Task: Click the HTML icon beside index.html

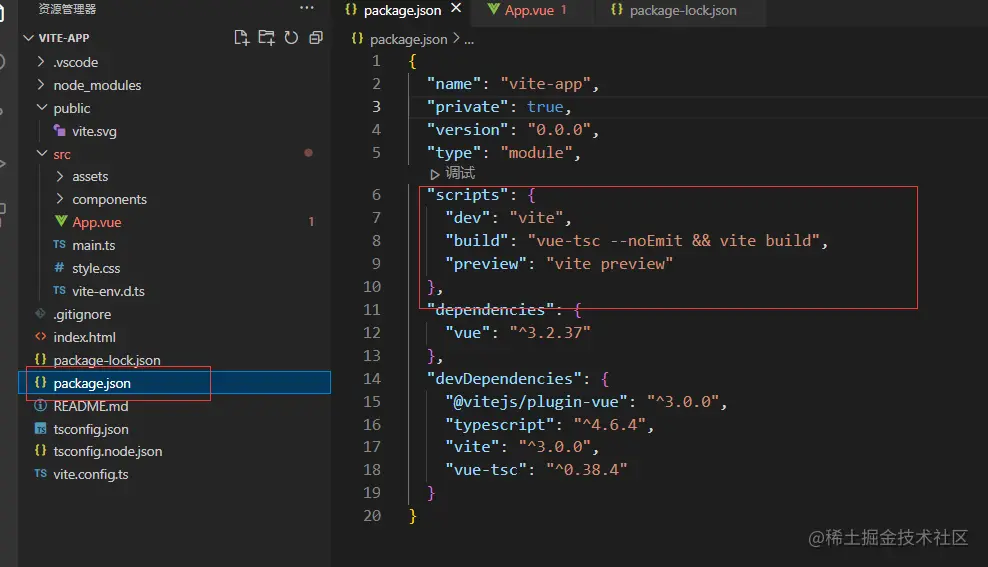Action: click(x=40, y=336)
